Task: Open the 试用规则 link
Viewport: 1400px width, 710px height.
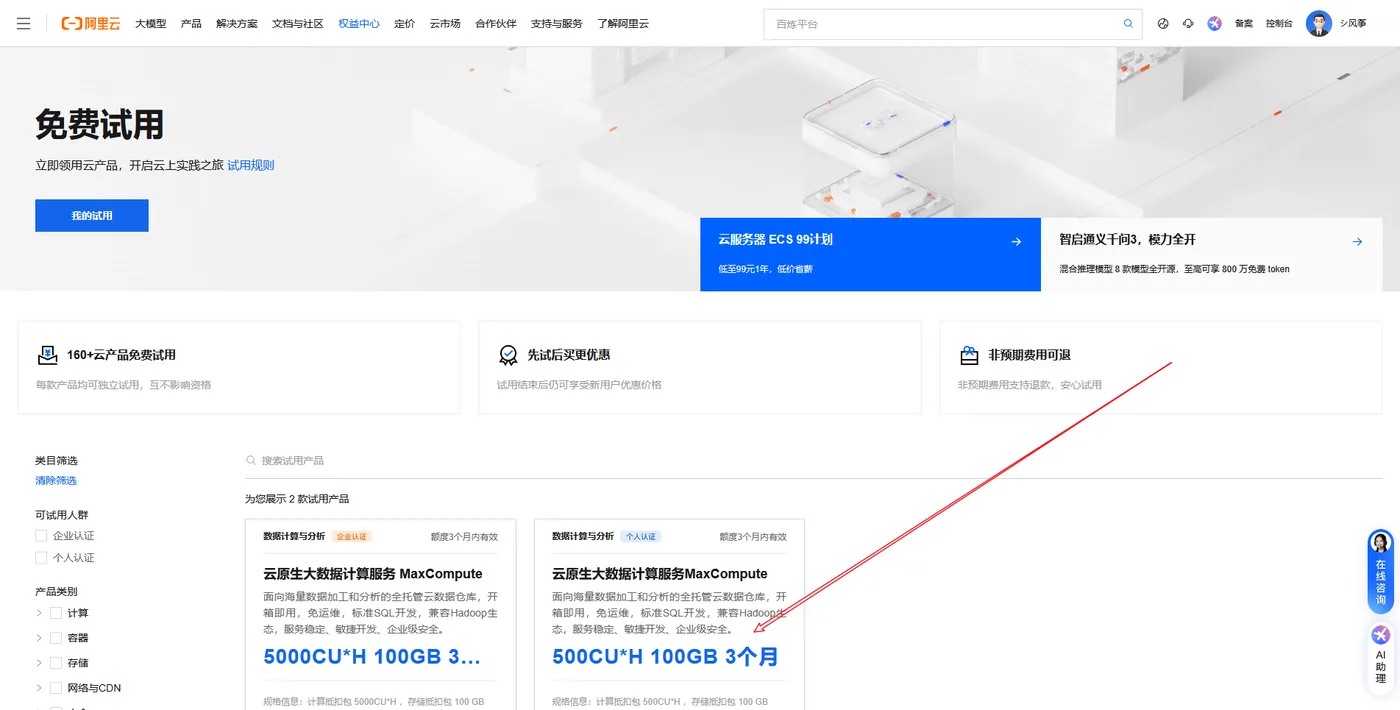Action: pyautogui.click(x=250, y=165)
